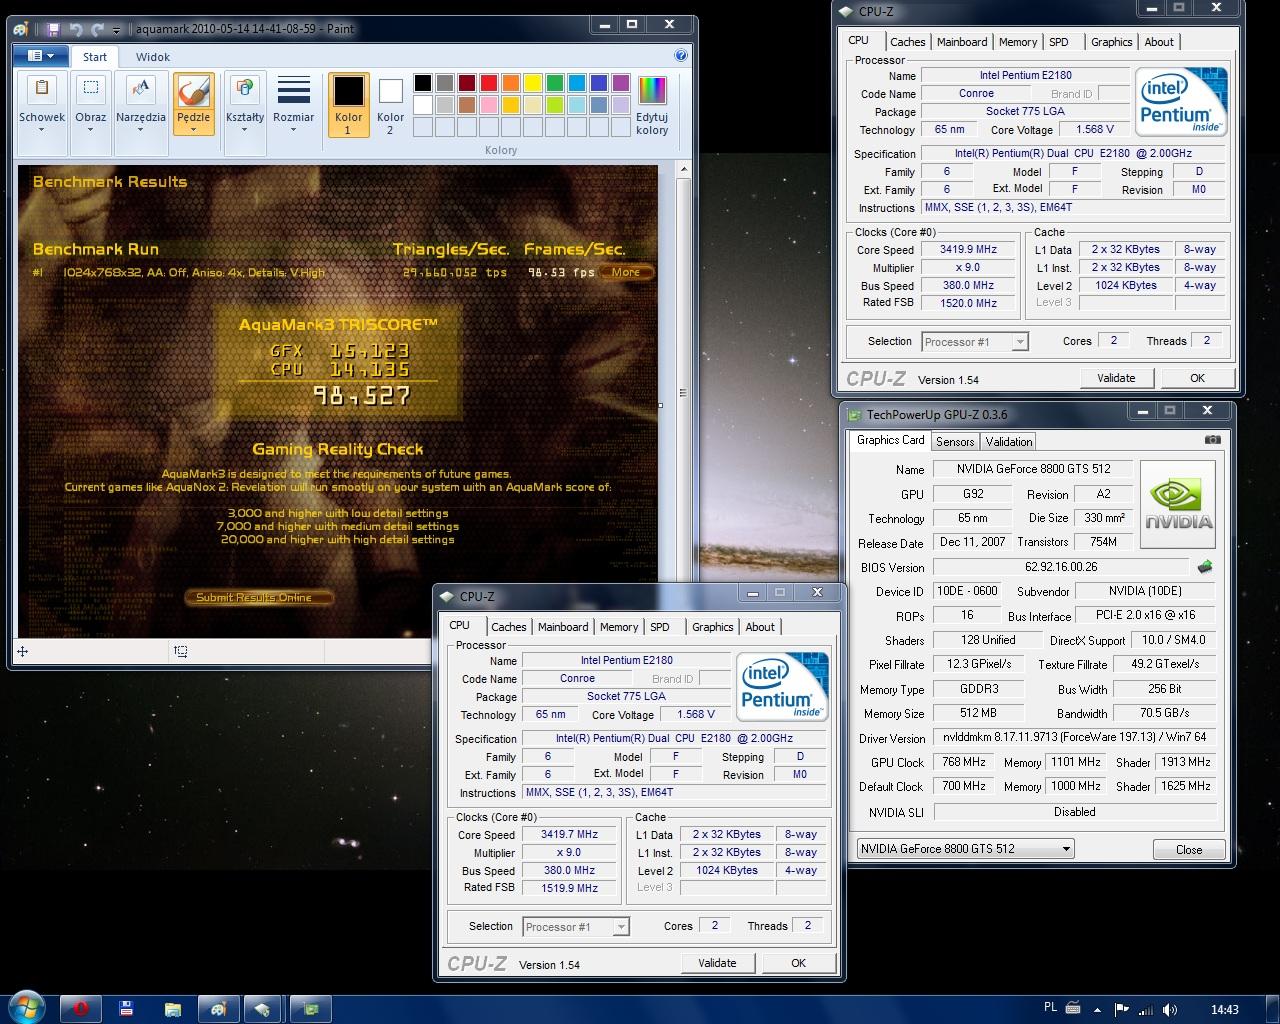
Task: Open the Mainboard tab in top CPU-Z window
Action: [962, 42]
